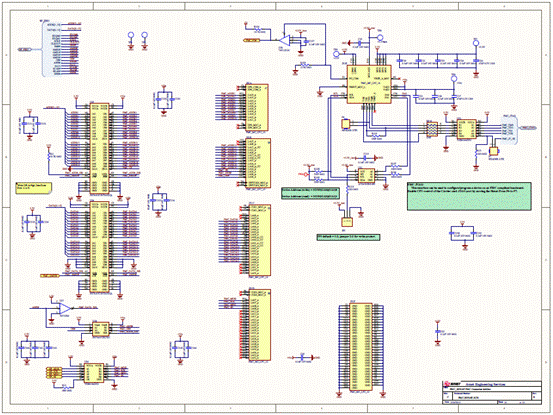Click the yellow port beside the lower buffer IC
The height and width of the screenshot is (415, 553).
(x=50, y=275)
